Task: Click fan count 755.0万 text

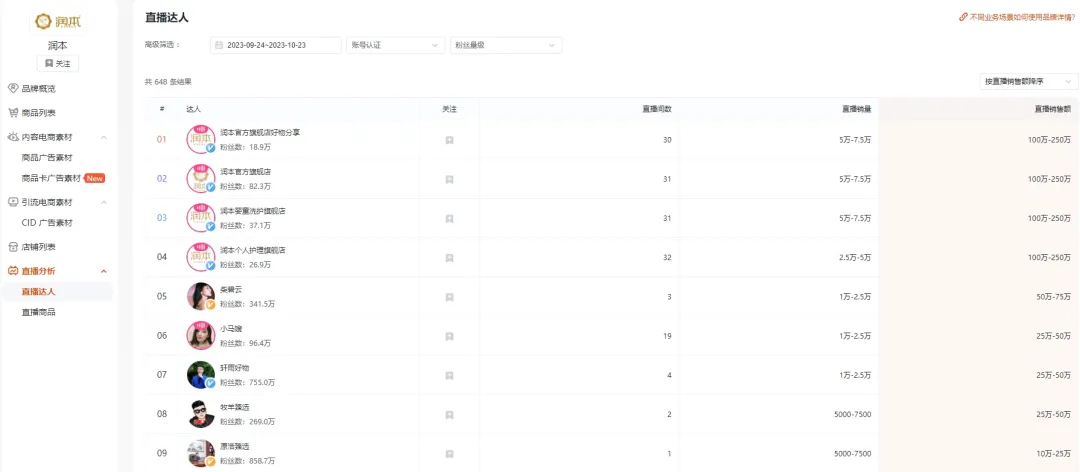Action: (262, 382)
